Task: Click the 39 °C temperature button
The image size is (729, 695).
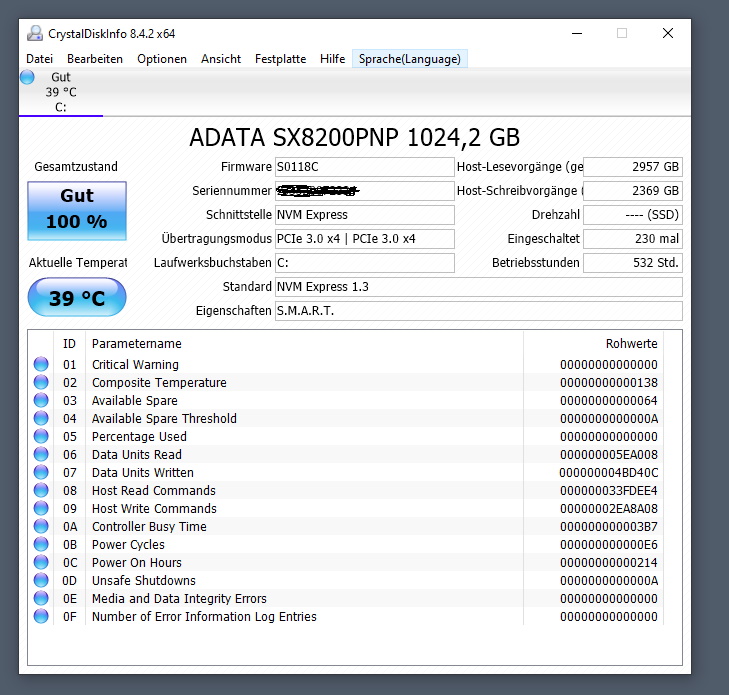Action: click(x=77, y=298)
